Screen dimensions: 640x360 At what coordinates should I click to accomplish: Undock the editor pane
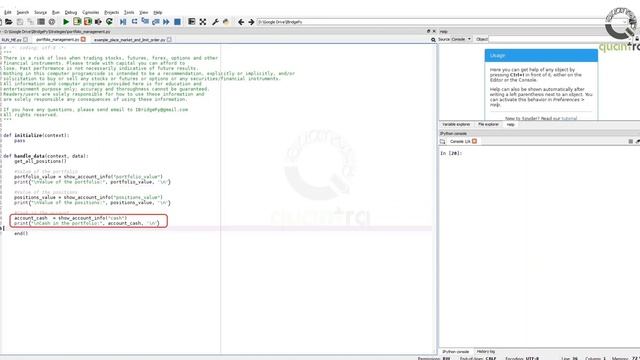click(428, 31)
